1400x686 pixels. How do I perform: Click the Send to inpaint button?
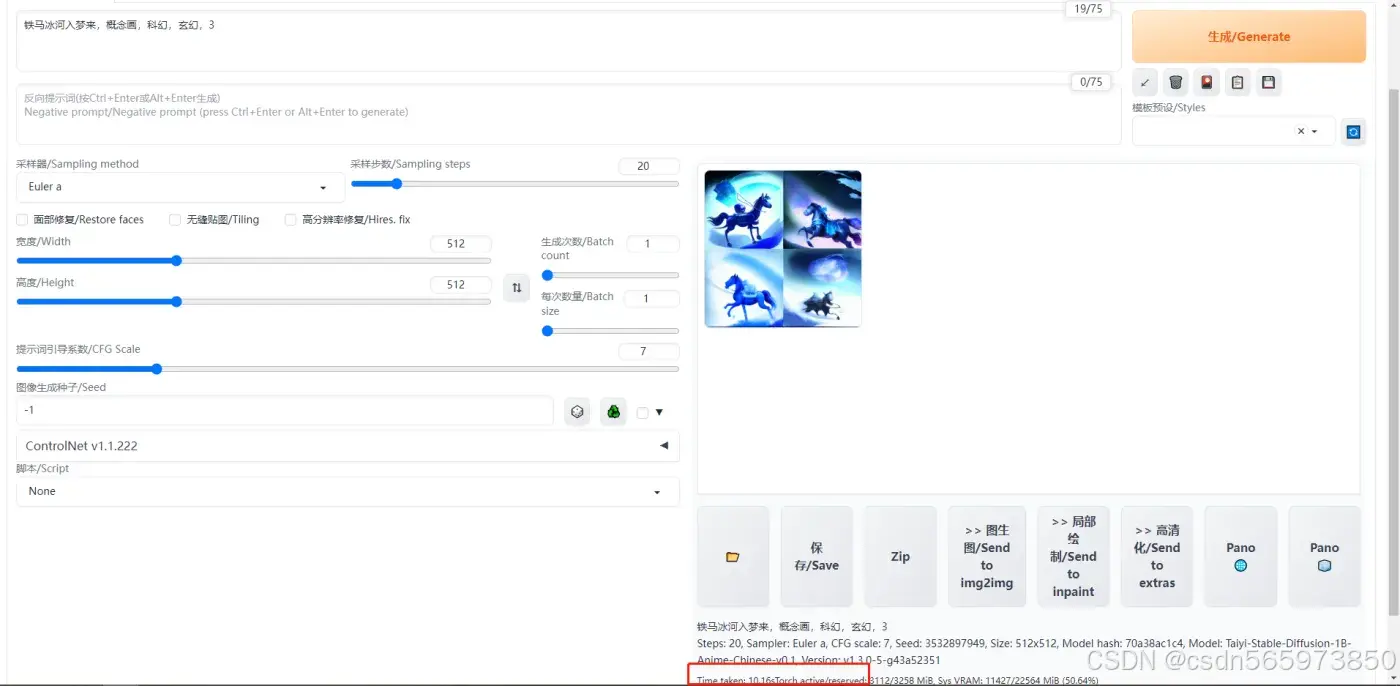(x=1074, y=557)
